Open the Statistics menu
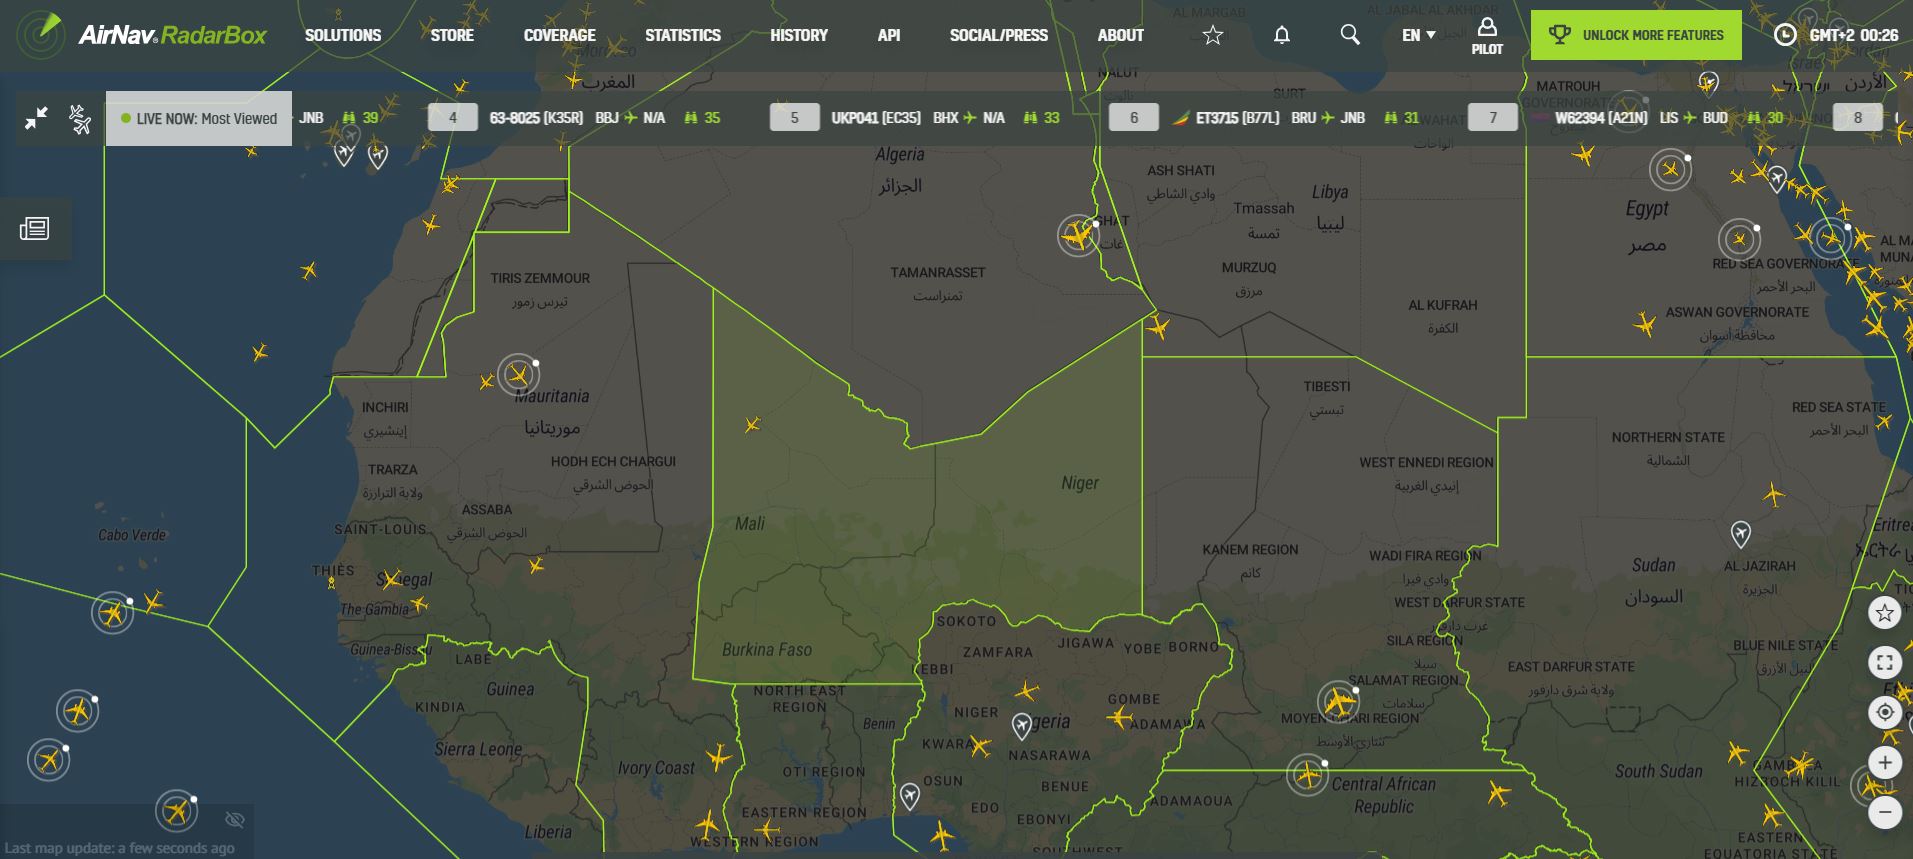This screenshot has width=1913, height=859. coord(682,35)
